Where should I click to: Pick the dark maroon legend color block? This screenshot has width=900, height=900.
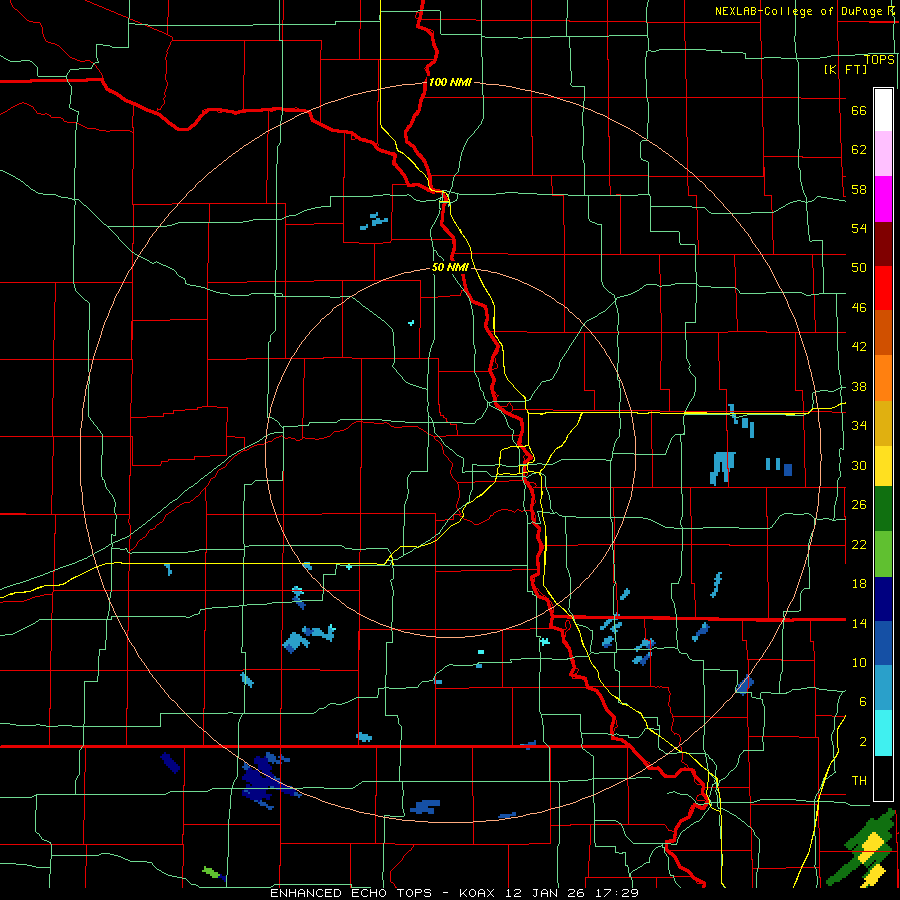tap(883, 244)
